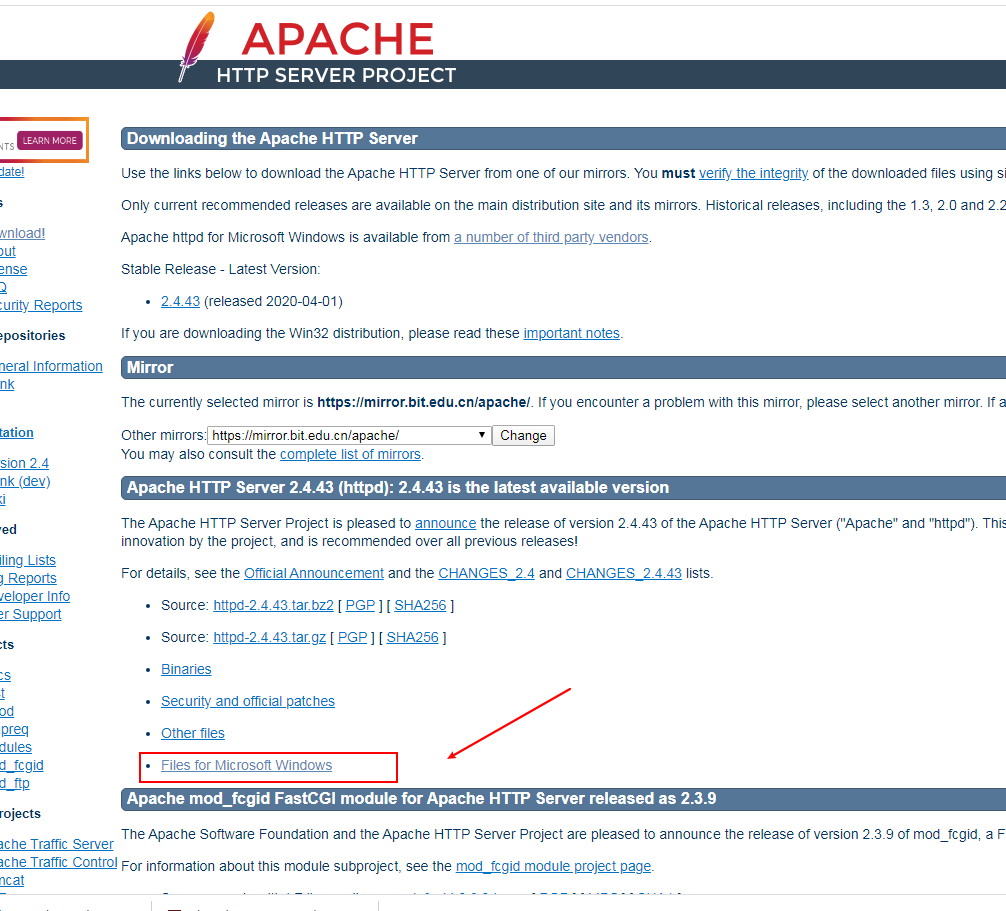This screenshot has height=911, width=1006.
Task: Click the mod_fcgid FastCGI module heading
Action: [422, 799]
